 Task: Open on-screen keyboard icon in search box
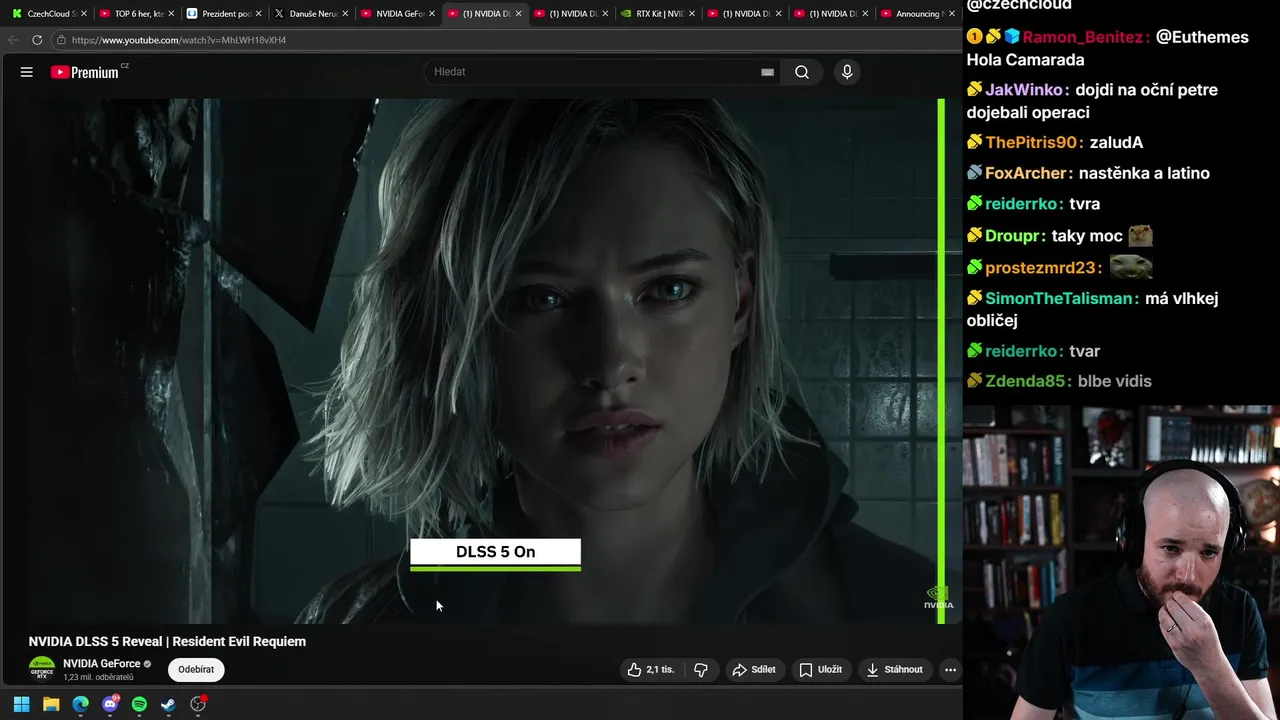click(x=767, y=72)
